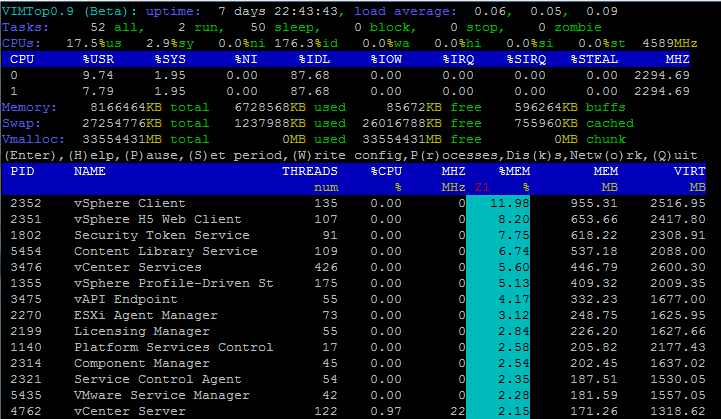This screenshot has height=419, width=721.
Task: Select the Licensing Manager process name
Action: coord(142,331)
